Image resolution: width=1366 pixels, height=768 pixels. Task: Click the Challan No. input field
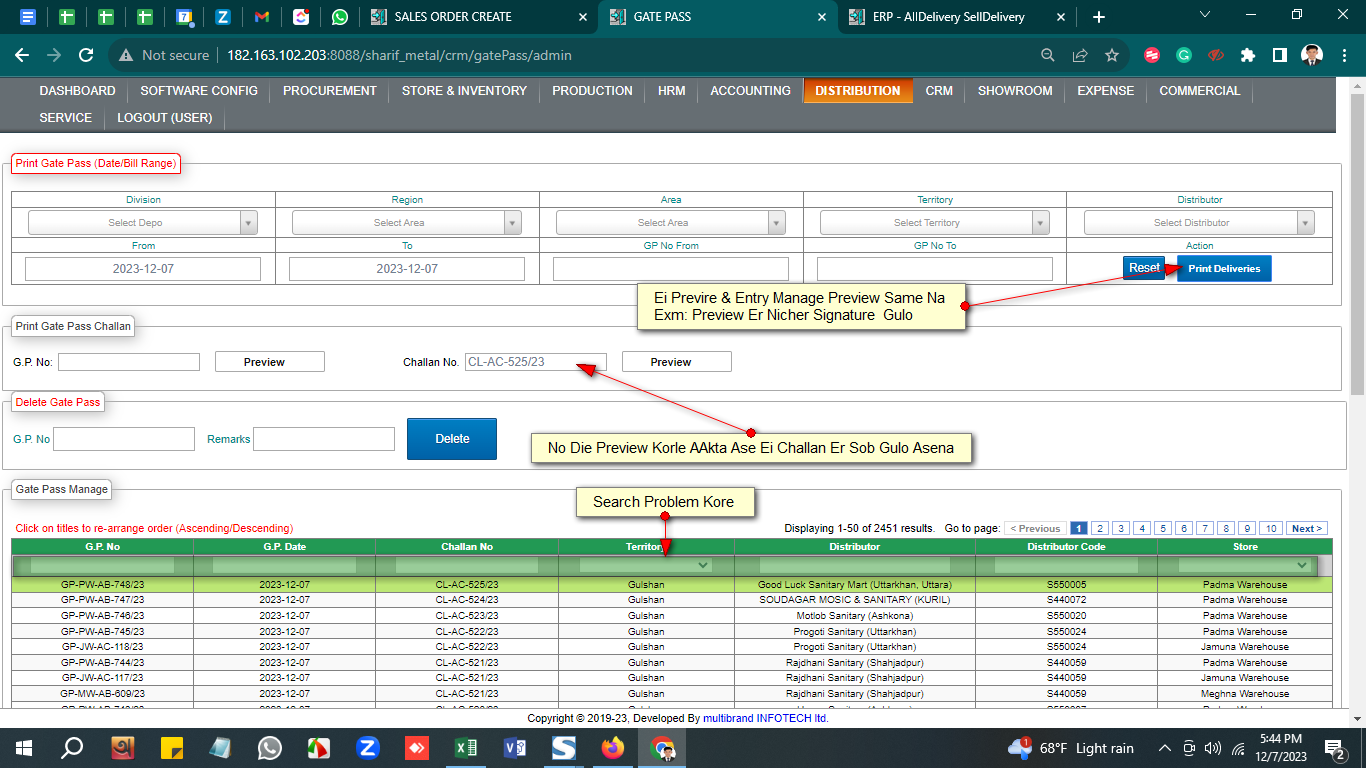pos(535,362)
